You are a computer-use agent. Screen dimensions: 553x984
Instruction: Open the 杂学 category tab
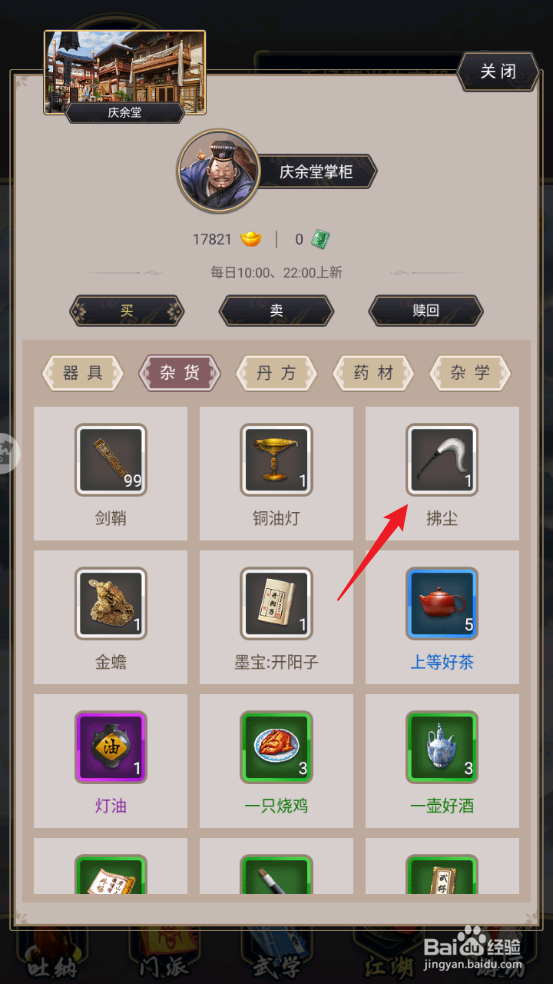pyautogui.click(x=470, y=373)
